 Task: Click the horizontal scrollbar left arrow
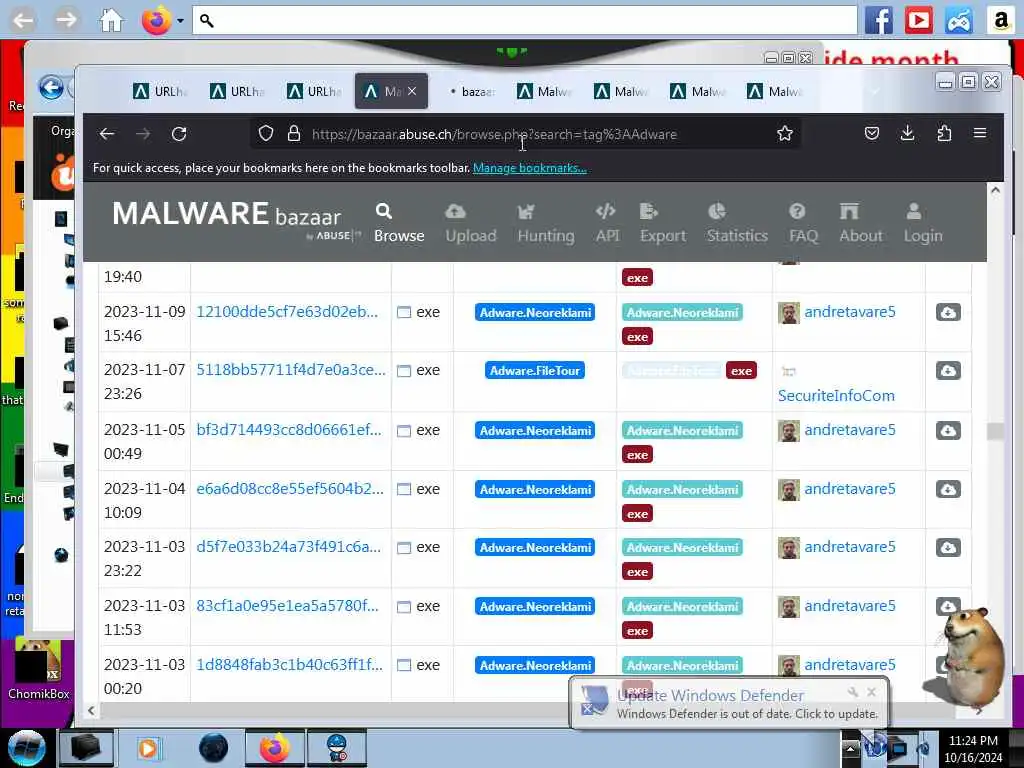click(x=91, y=710)
